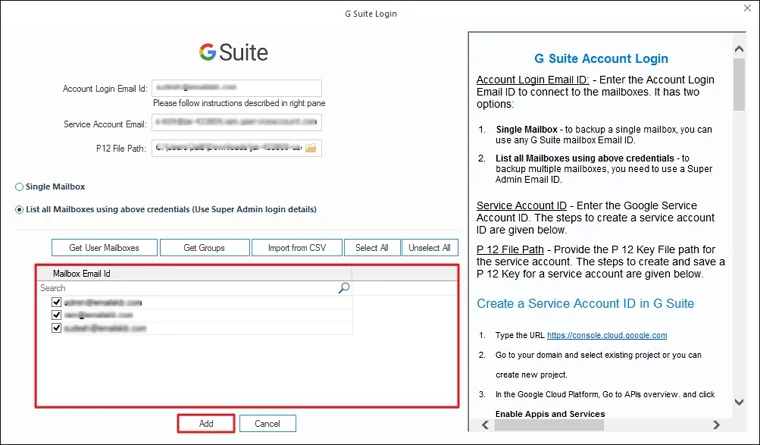Click the Get Groups button
The width and height of the screenshot is (760, 445).
[x=204, y=248]
